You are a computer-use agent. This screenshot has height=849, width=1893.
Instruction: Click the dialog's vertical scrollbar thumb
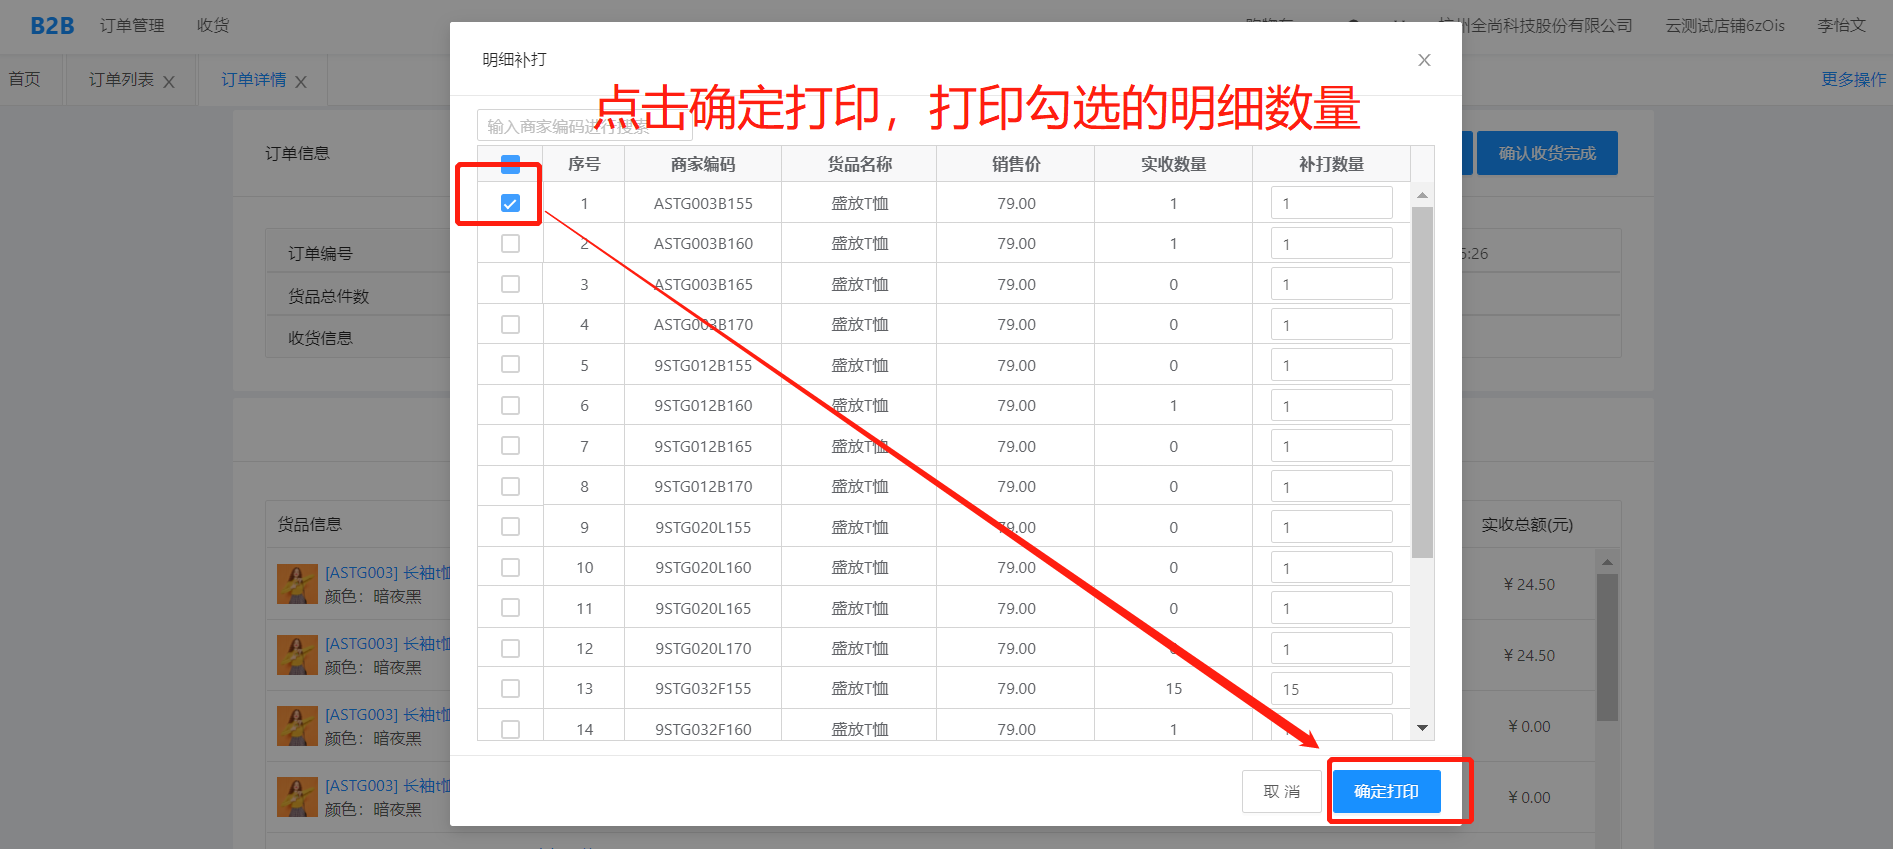1422,380
